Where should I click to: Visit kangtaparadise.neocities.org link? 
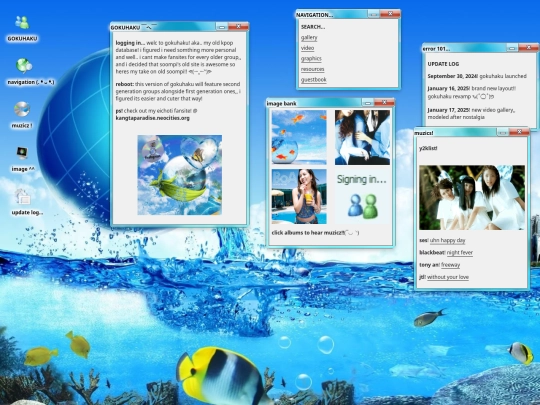pos(153,118)
